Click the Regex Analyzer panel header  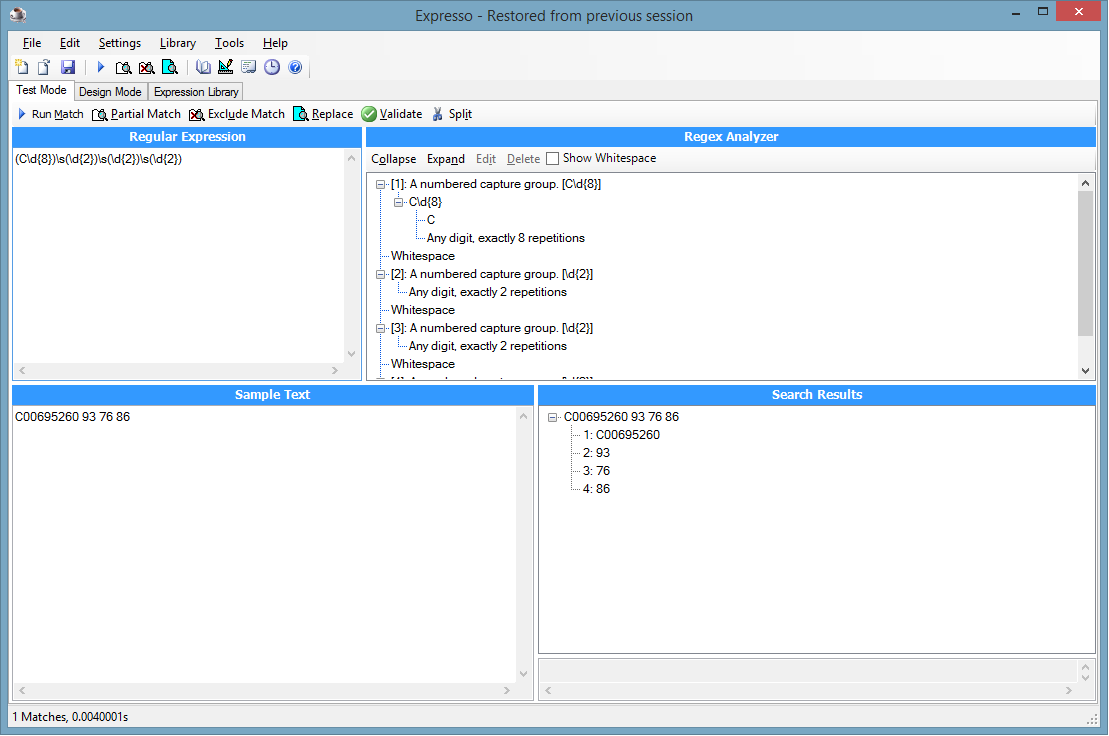pos(731,137)
